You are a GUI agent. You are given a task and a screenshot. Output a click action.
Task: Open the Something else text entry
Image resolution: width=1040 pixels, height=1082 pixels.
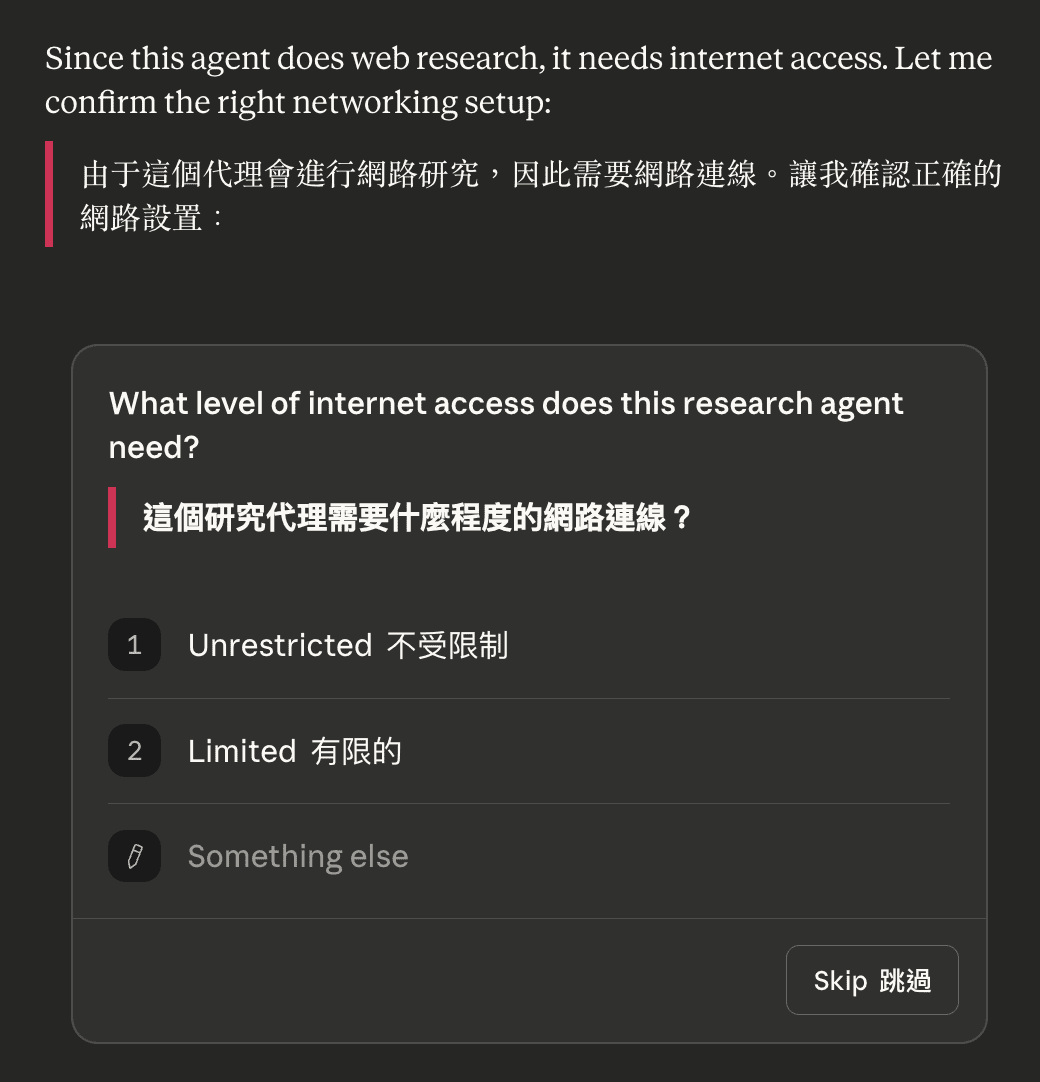pos(298,856)
